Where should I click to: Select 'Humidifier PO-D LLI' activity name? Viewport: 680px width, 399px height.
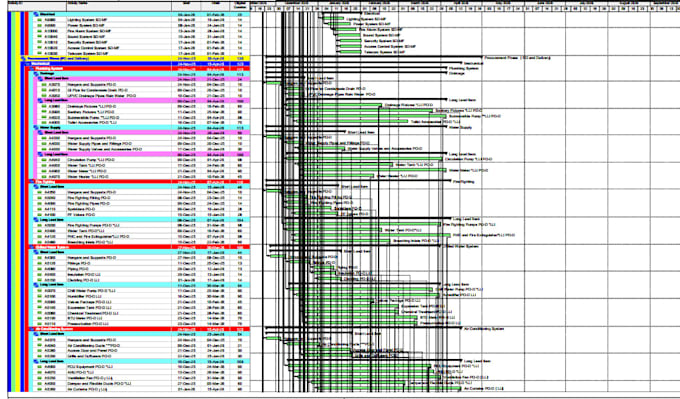(84, 297)
